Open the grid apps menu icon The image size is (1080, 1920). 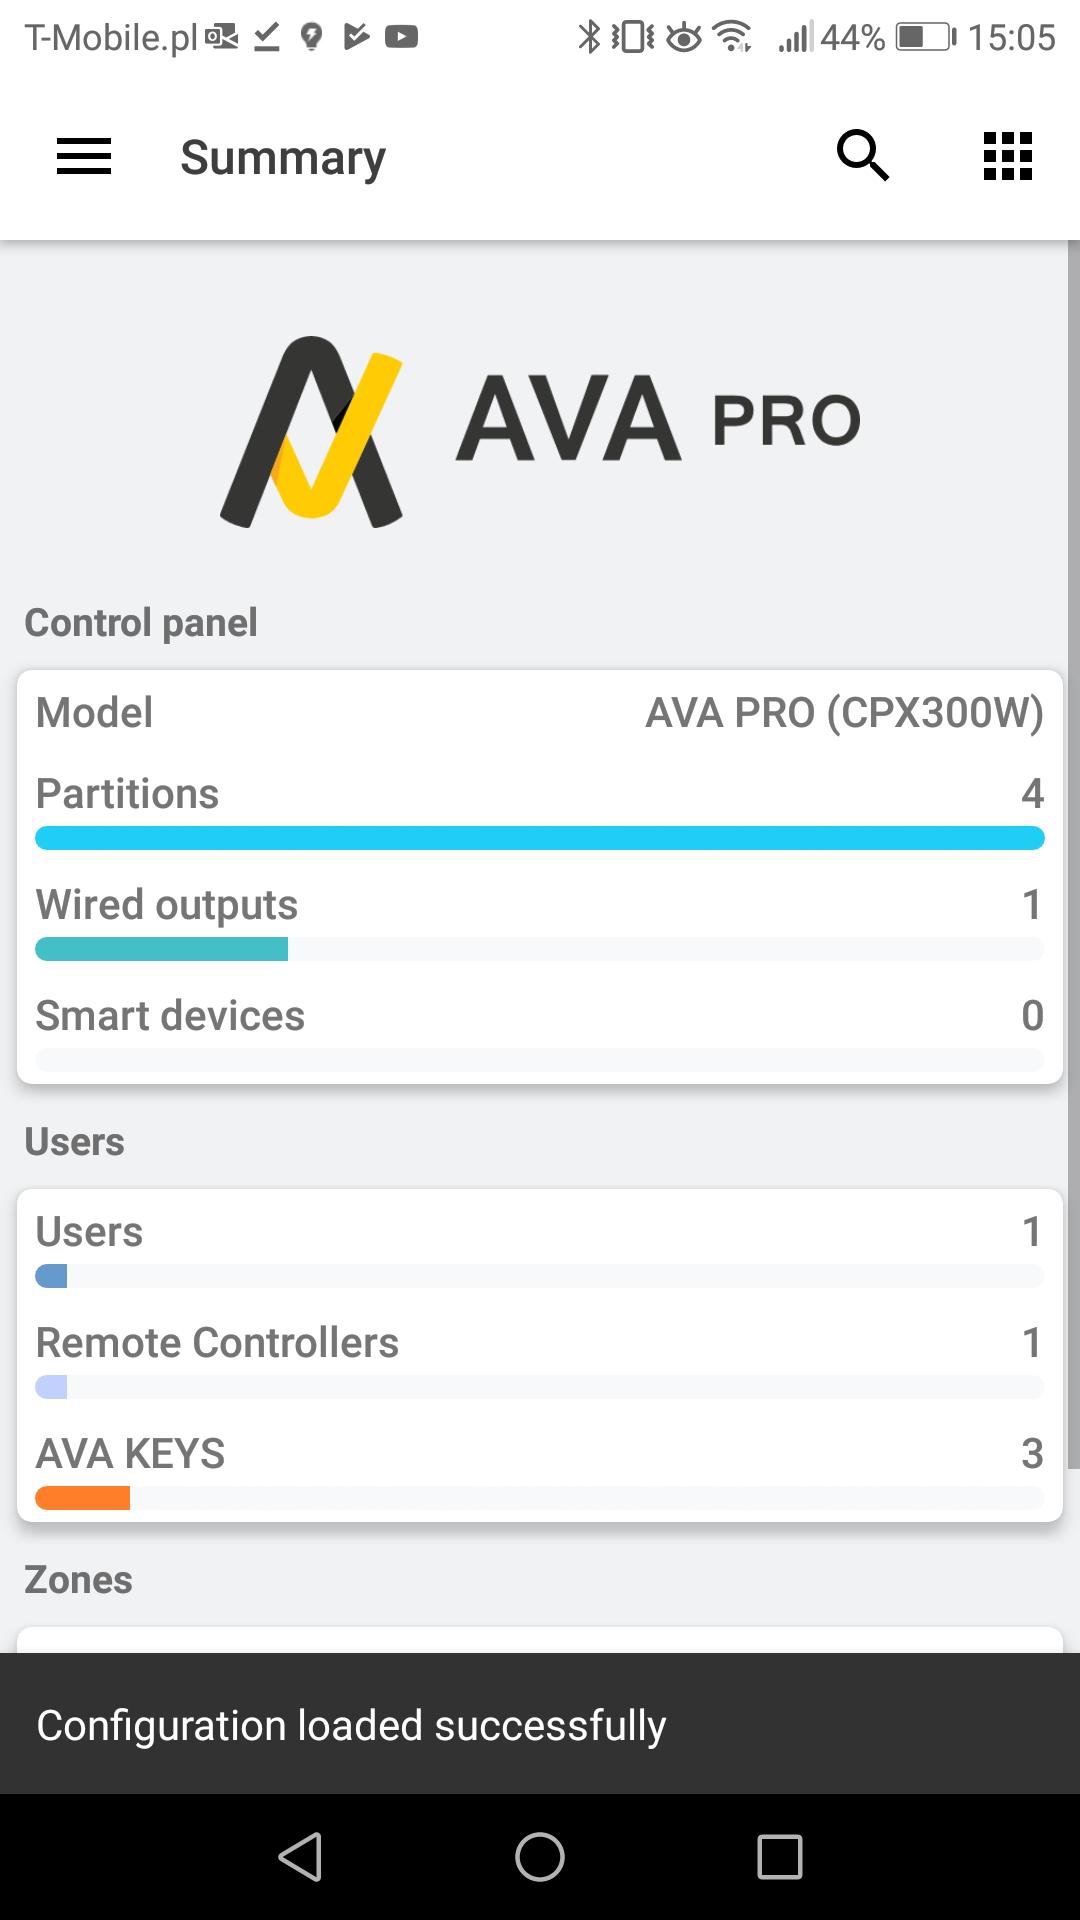click(1007, 156)
